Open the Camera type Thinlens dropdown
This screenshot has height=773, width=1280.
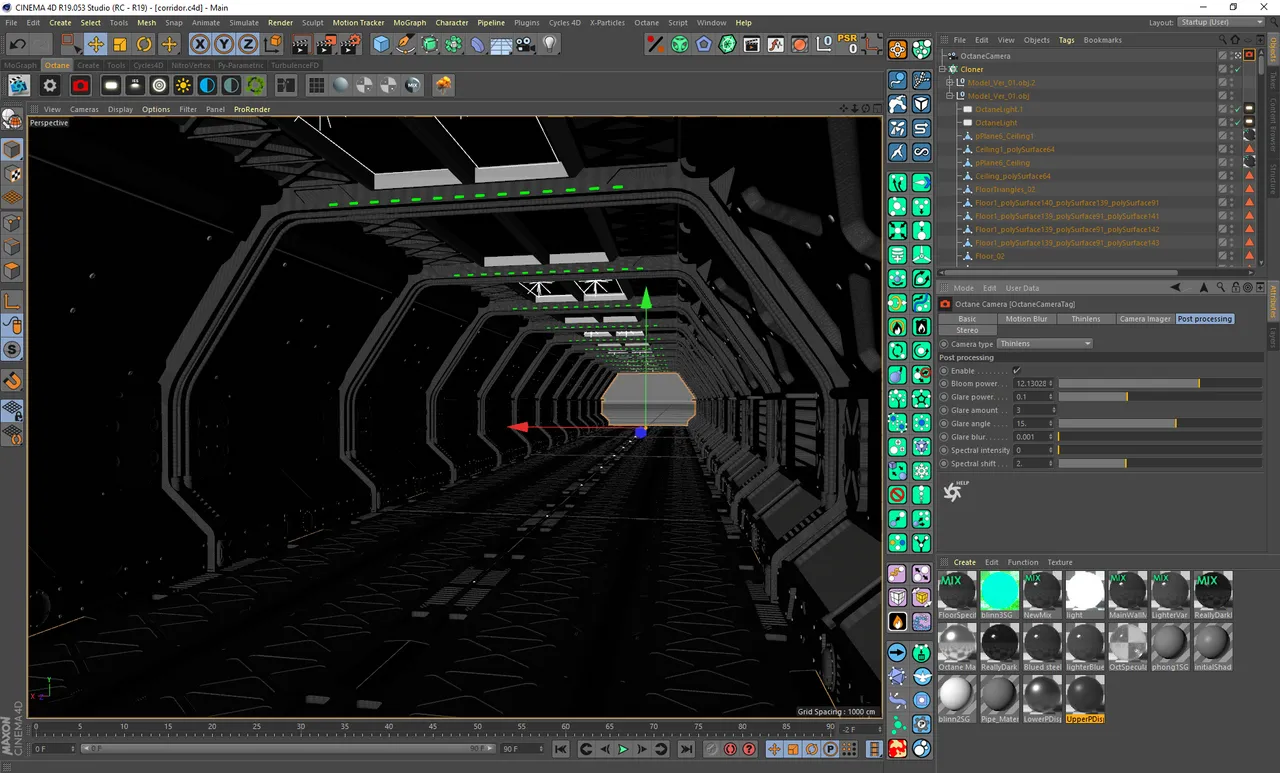[x=1045, y=344]
